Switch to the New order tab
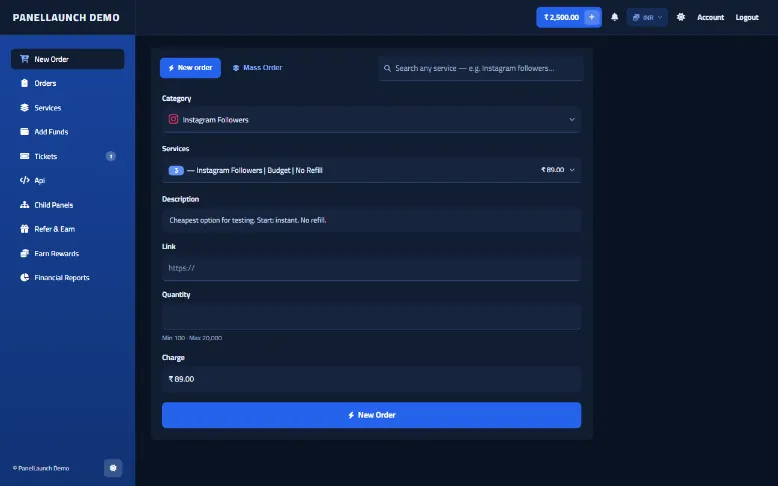This screenshot has height=486, width=778. (x=190, y=68)
